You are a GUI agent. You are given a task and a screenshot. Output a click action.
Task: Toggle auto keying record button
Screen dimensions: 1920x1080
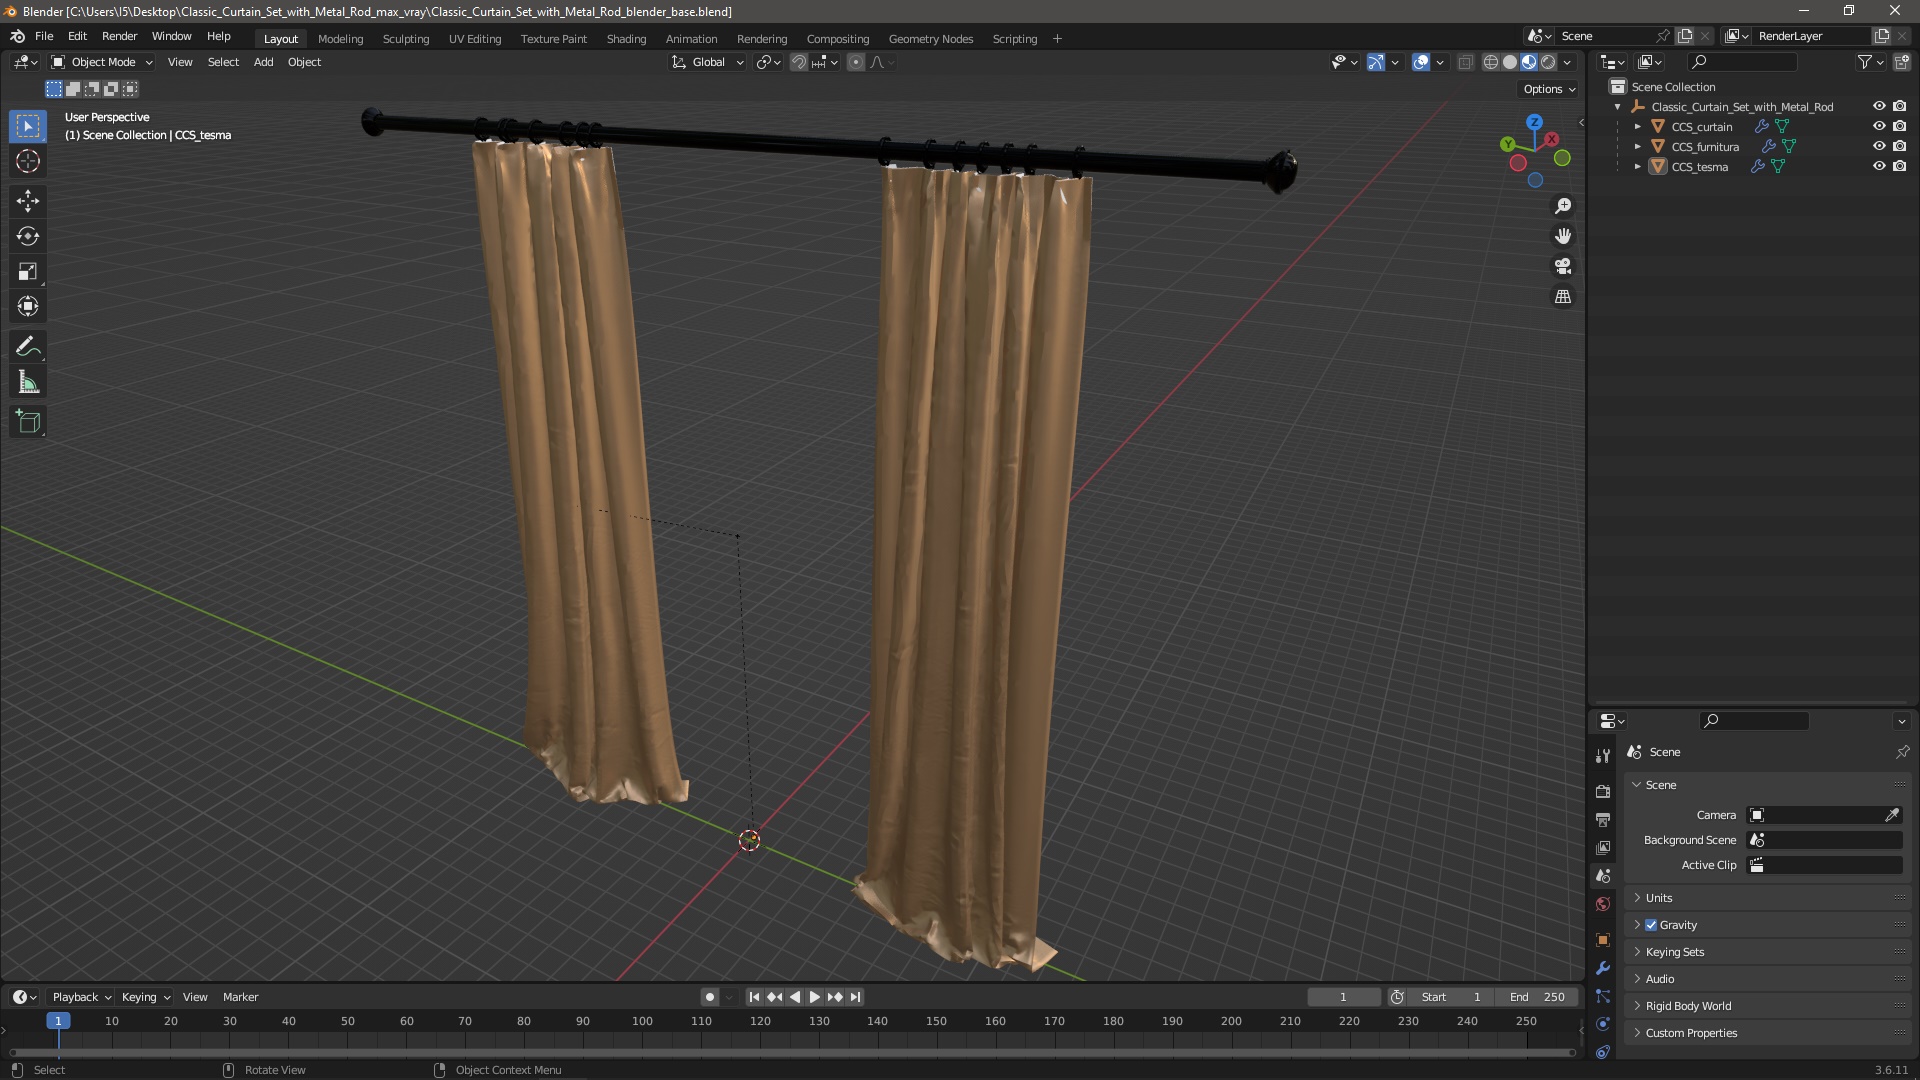pyautogui.click(x=710, y=997)
